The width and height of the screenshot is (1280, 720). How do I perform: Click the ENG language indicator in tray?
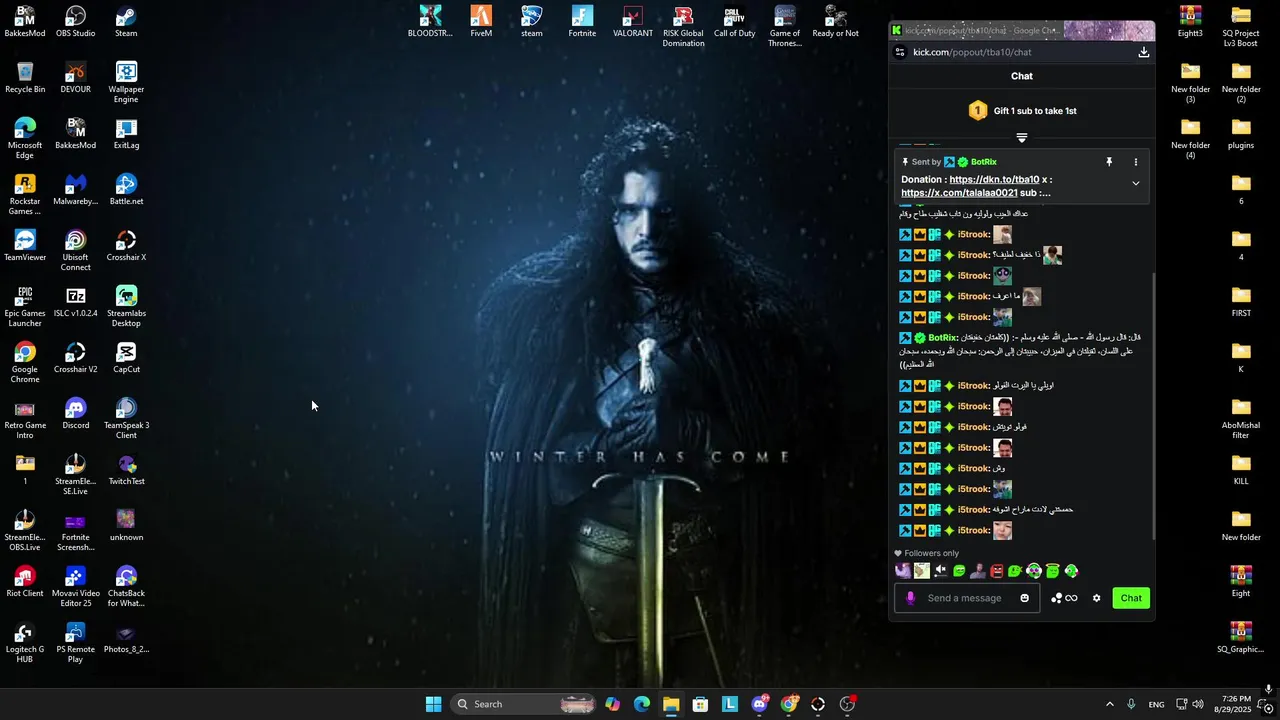(1156, 704)
